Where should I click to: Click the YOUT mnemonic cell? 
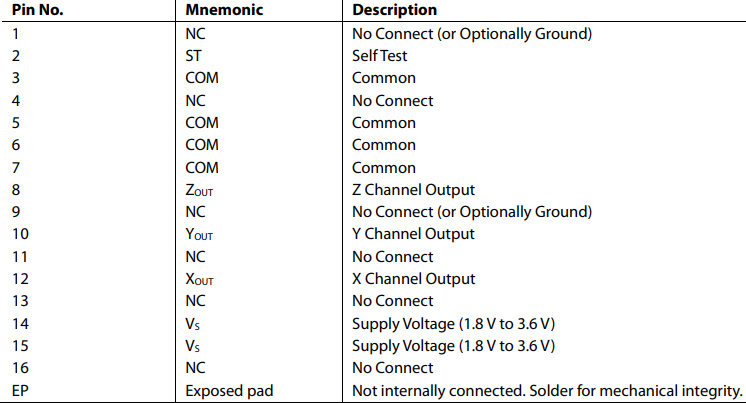coord(200,234)
